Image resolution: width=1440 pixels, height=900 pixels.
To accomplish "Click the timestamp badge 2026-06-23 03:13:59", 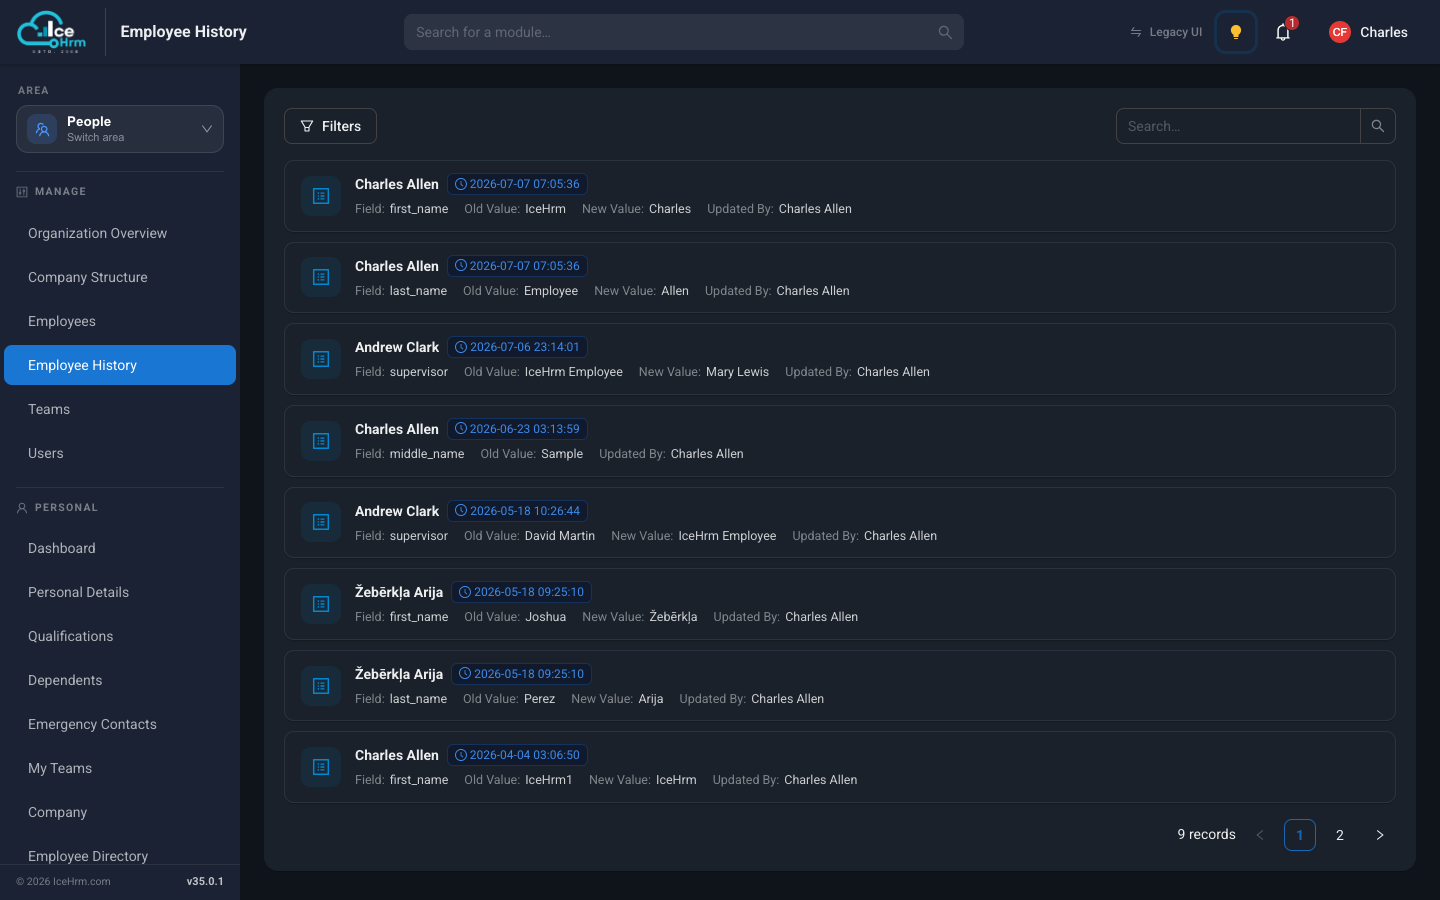I will [517, 429].
